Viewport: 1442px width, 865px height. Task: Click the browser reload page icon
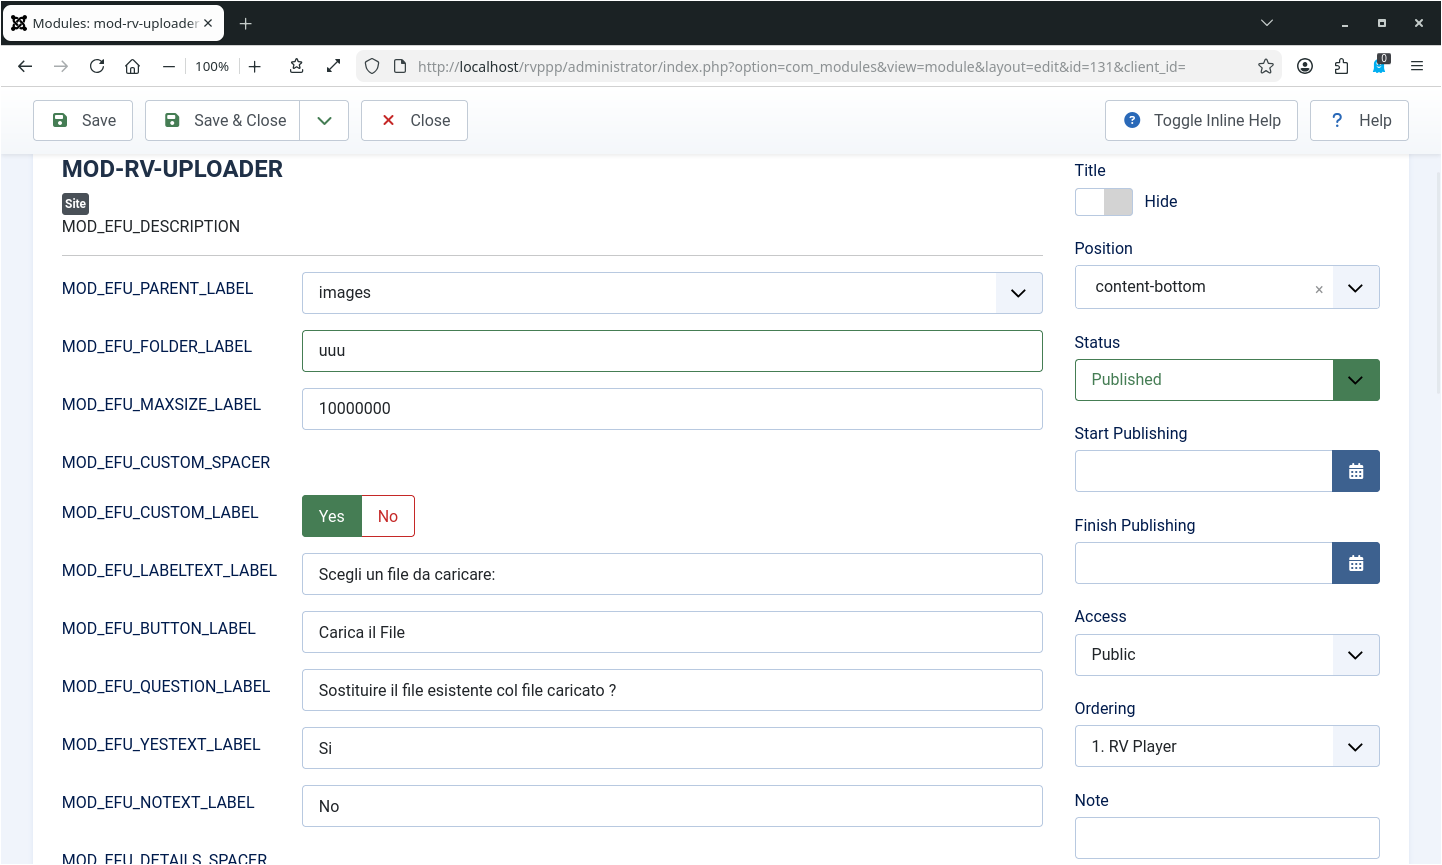97,66
